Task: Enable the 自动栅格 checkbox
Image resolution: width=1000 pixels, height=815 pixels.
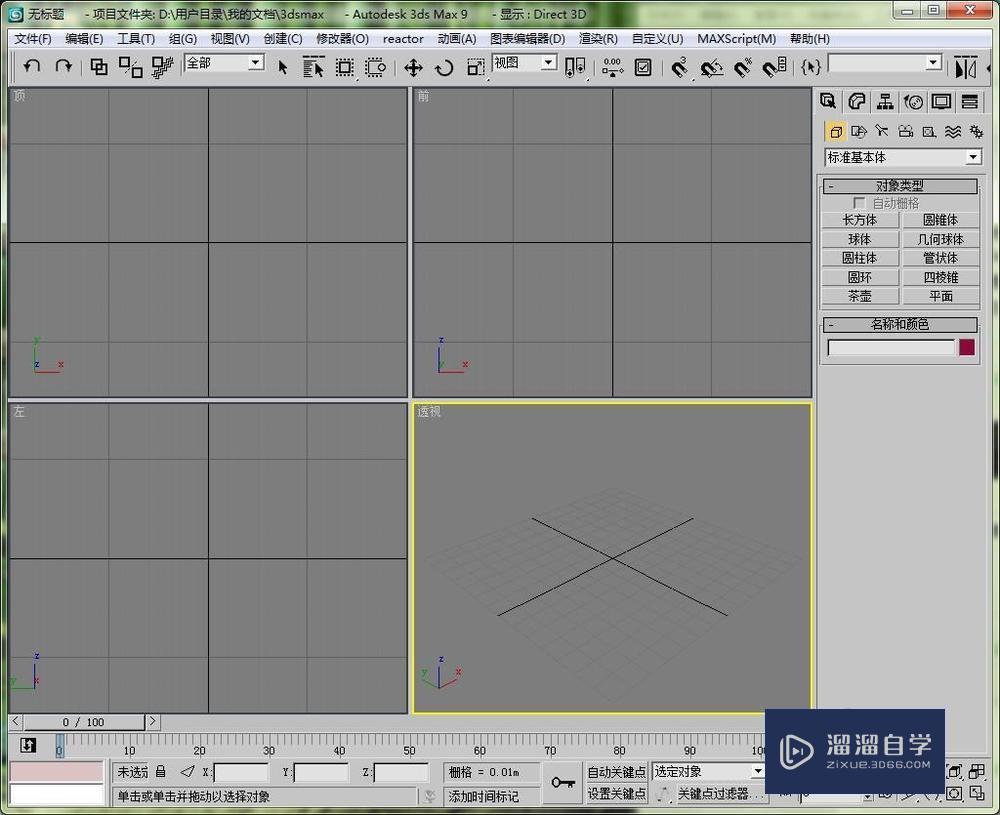Action: pyautogui.click(x=860, y=202)
